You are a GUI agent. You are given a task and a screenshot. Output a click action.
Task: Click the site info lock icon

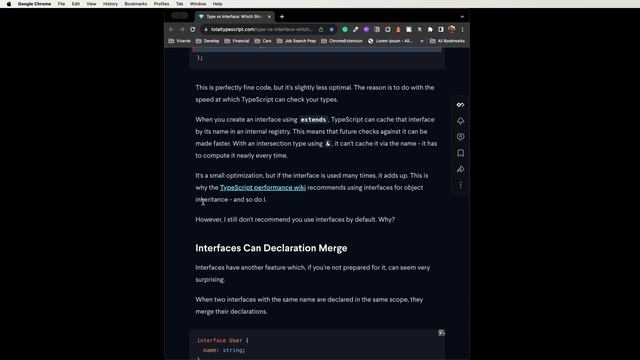(x=206, y=29)
